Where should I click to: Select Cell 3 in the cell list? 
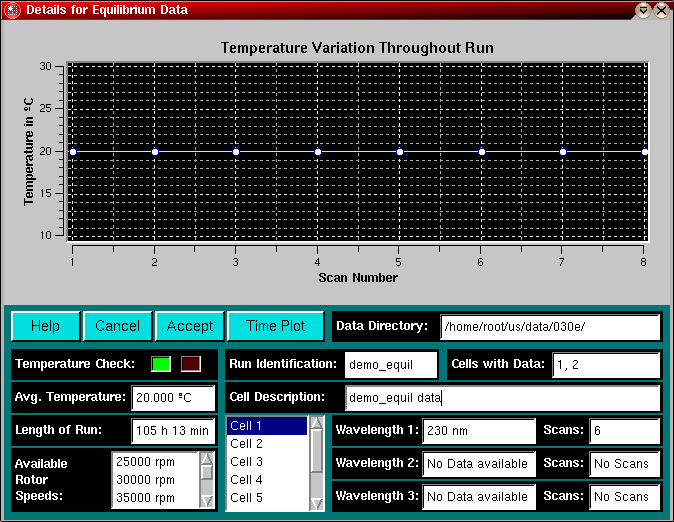[266, 462]
